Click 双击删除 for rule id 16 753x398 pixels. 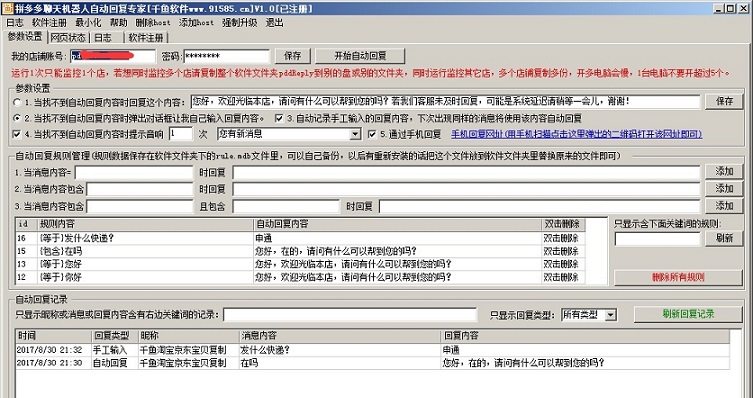pos(561,238)
